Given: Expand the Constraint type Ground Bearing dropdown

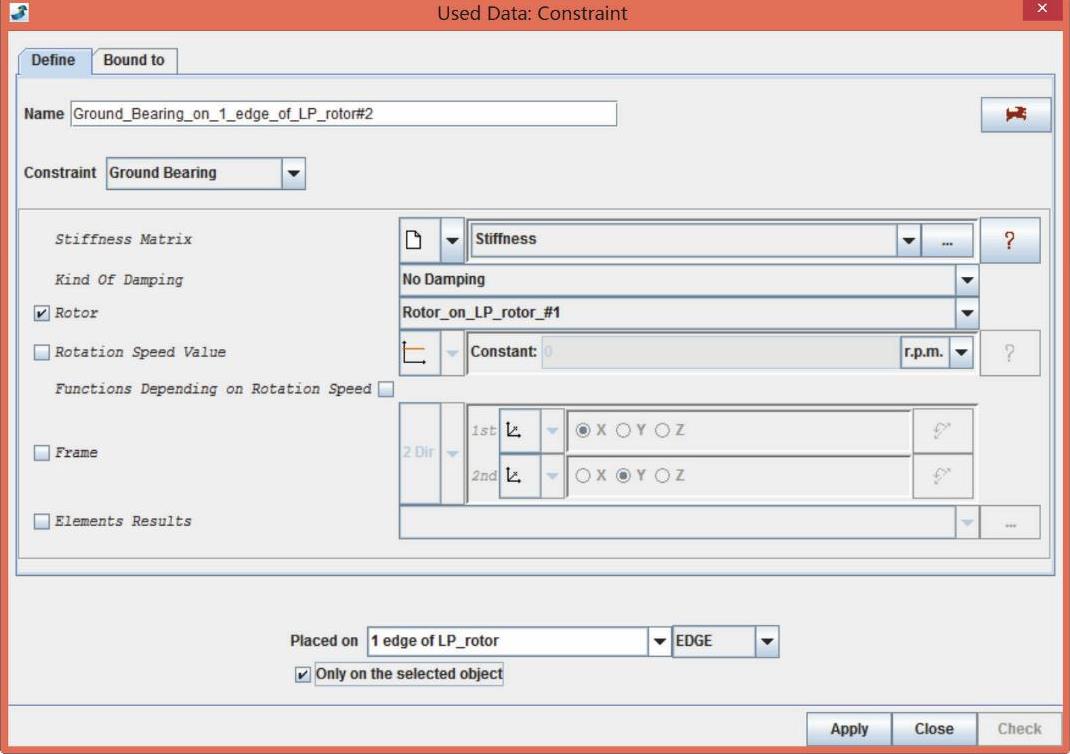Looking at the screenshot, I should click(293, 173).
